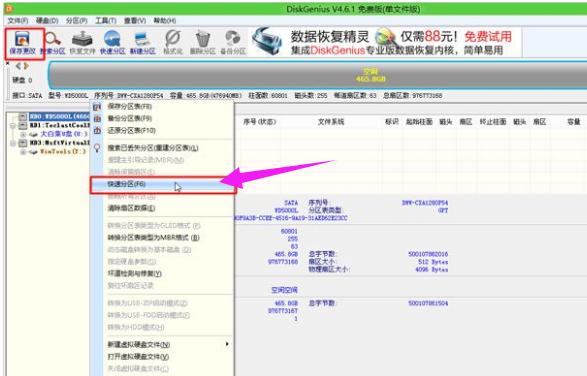This screenshot has width=587, height=376.
Task: Click the WinTools volume icon
Action: pyautogui.click(x=33, y=152)
